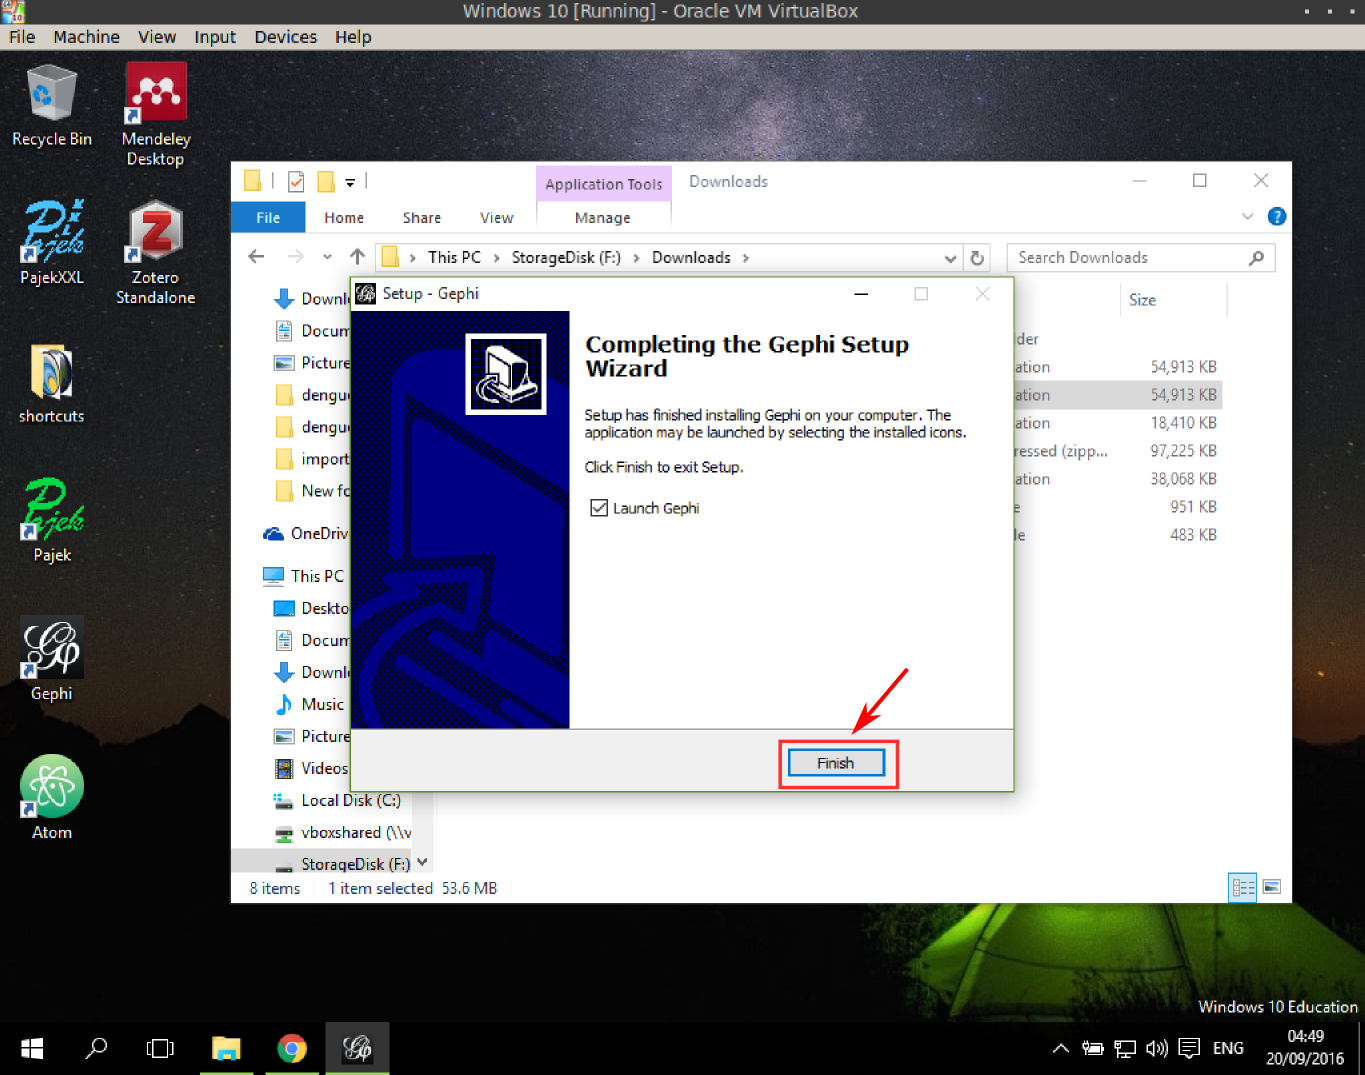Viewport: 1365px width, 1075px height.
Task: Open the Manage ribbon tab
Action: click(603, 217)
